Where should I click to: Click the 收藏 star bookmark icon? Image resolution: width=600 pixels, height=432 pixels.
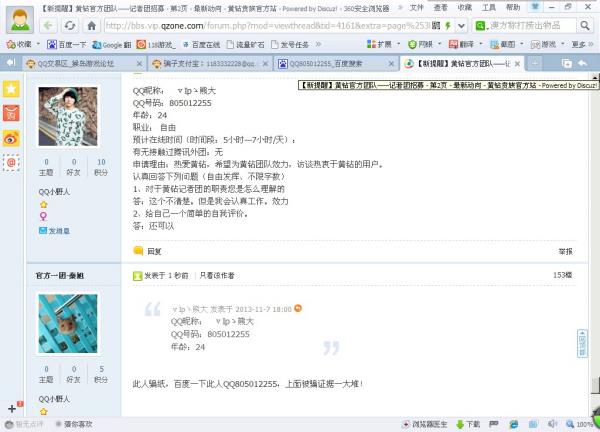pyautogui.click(x=11, y=44)
